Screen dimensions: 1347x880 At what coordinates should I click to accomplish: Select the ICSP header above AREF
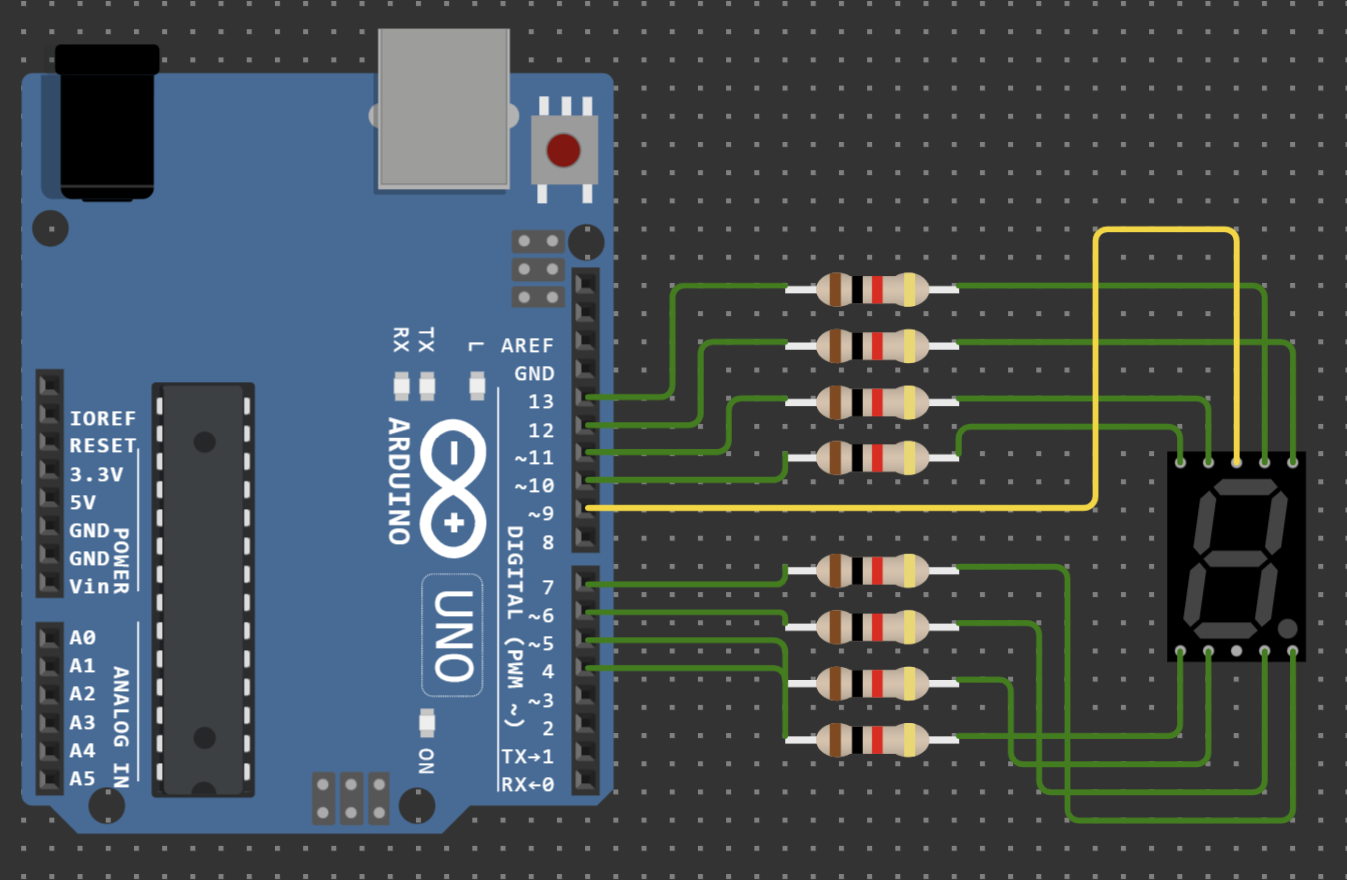click(x=538, y=269)
